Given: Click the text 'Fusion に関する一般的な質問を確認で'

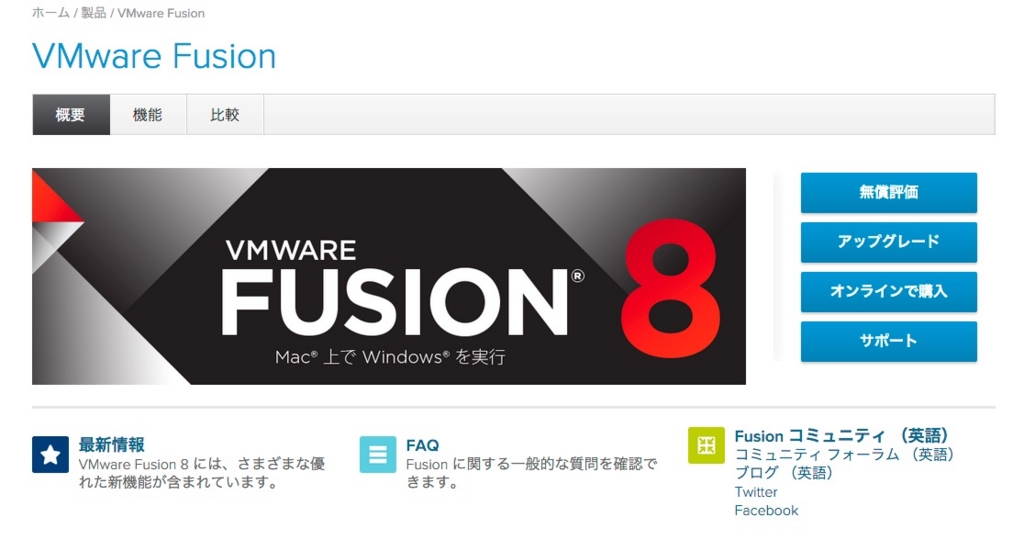Looking at the screenshot, I should click(532, 464).
